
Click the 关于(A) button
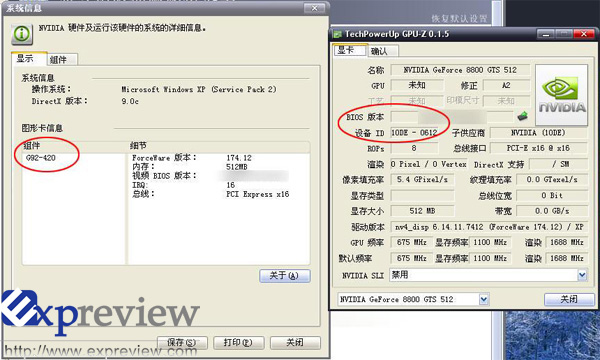click(285, 276)
